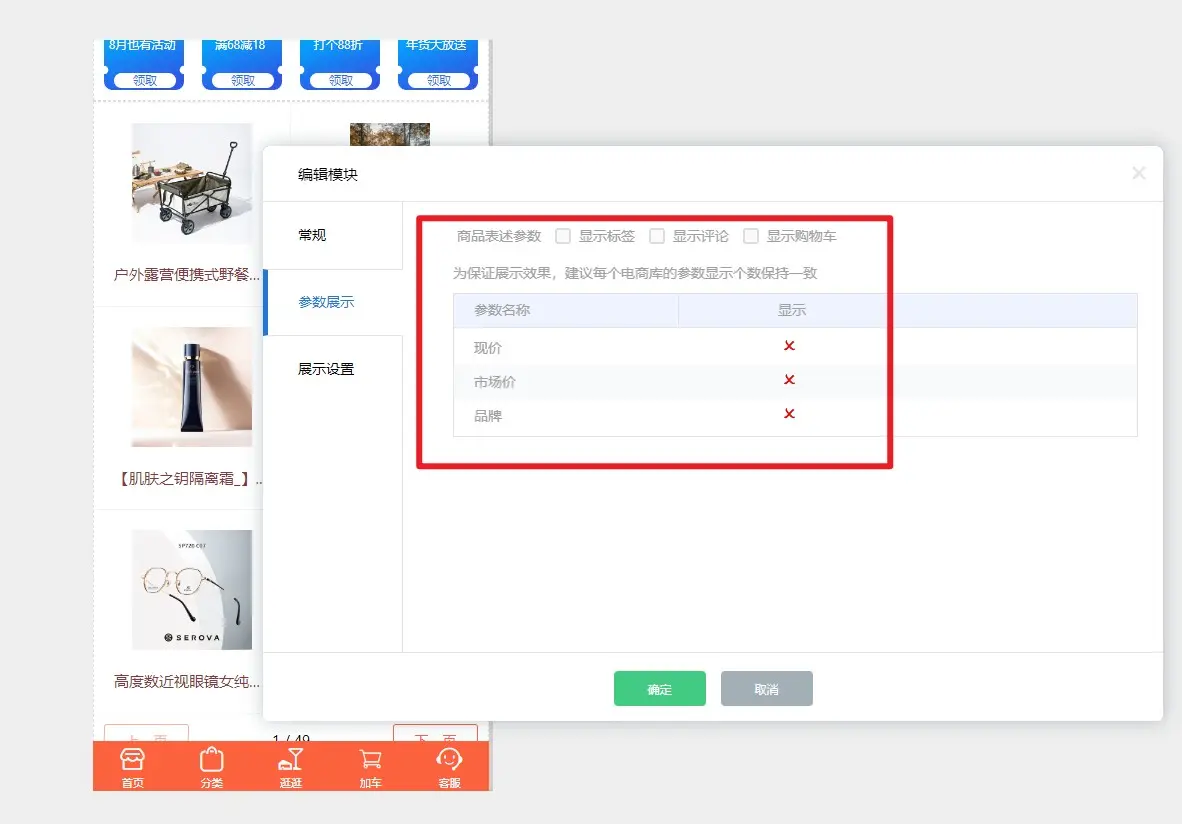Open the 加车 shopping cart icon
This screenshot has height=824, width=1182.
370,760
